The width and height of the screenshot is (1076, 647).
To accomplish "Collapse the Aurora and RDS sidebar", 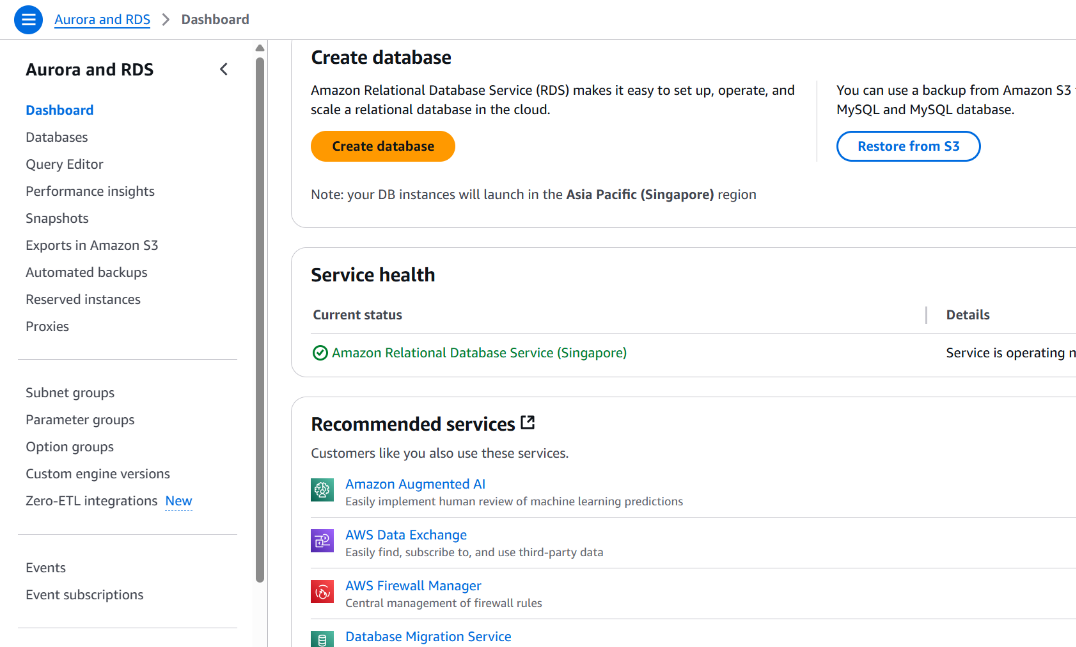I will click(224, 69).
